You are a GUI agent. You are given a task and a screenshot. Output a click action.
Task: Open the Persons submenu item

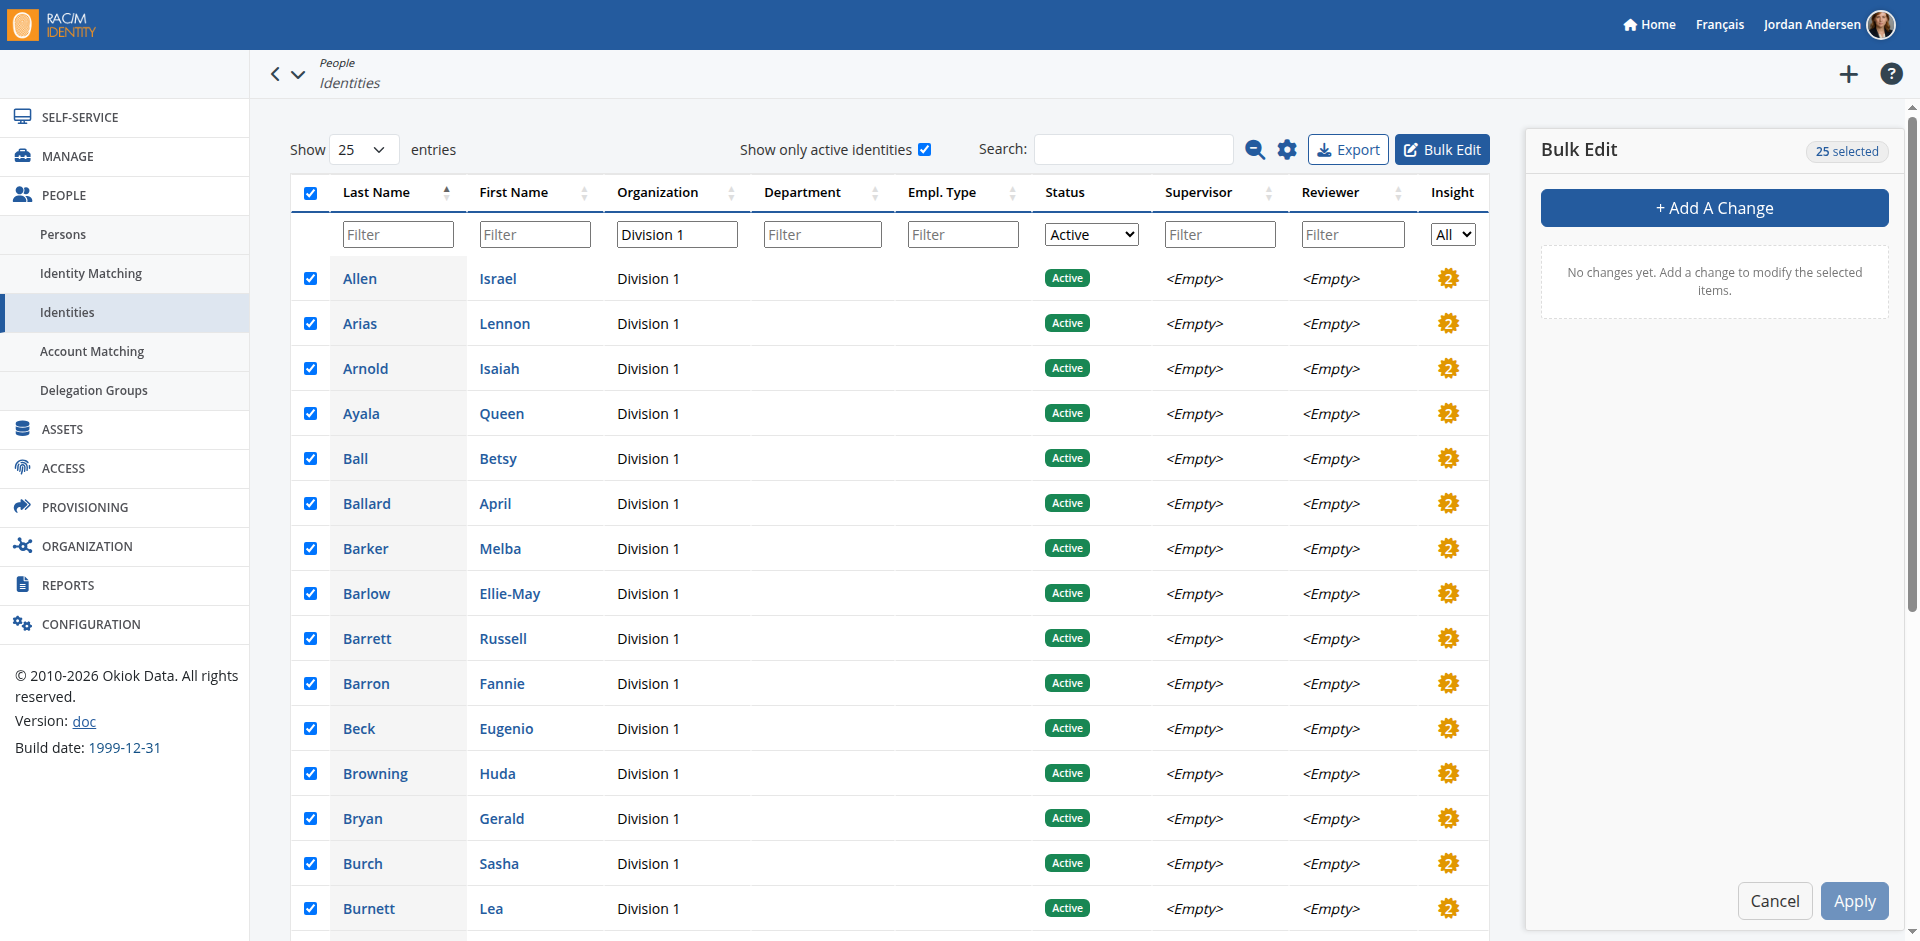(x=125, y=235)
